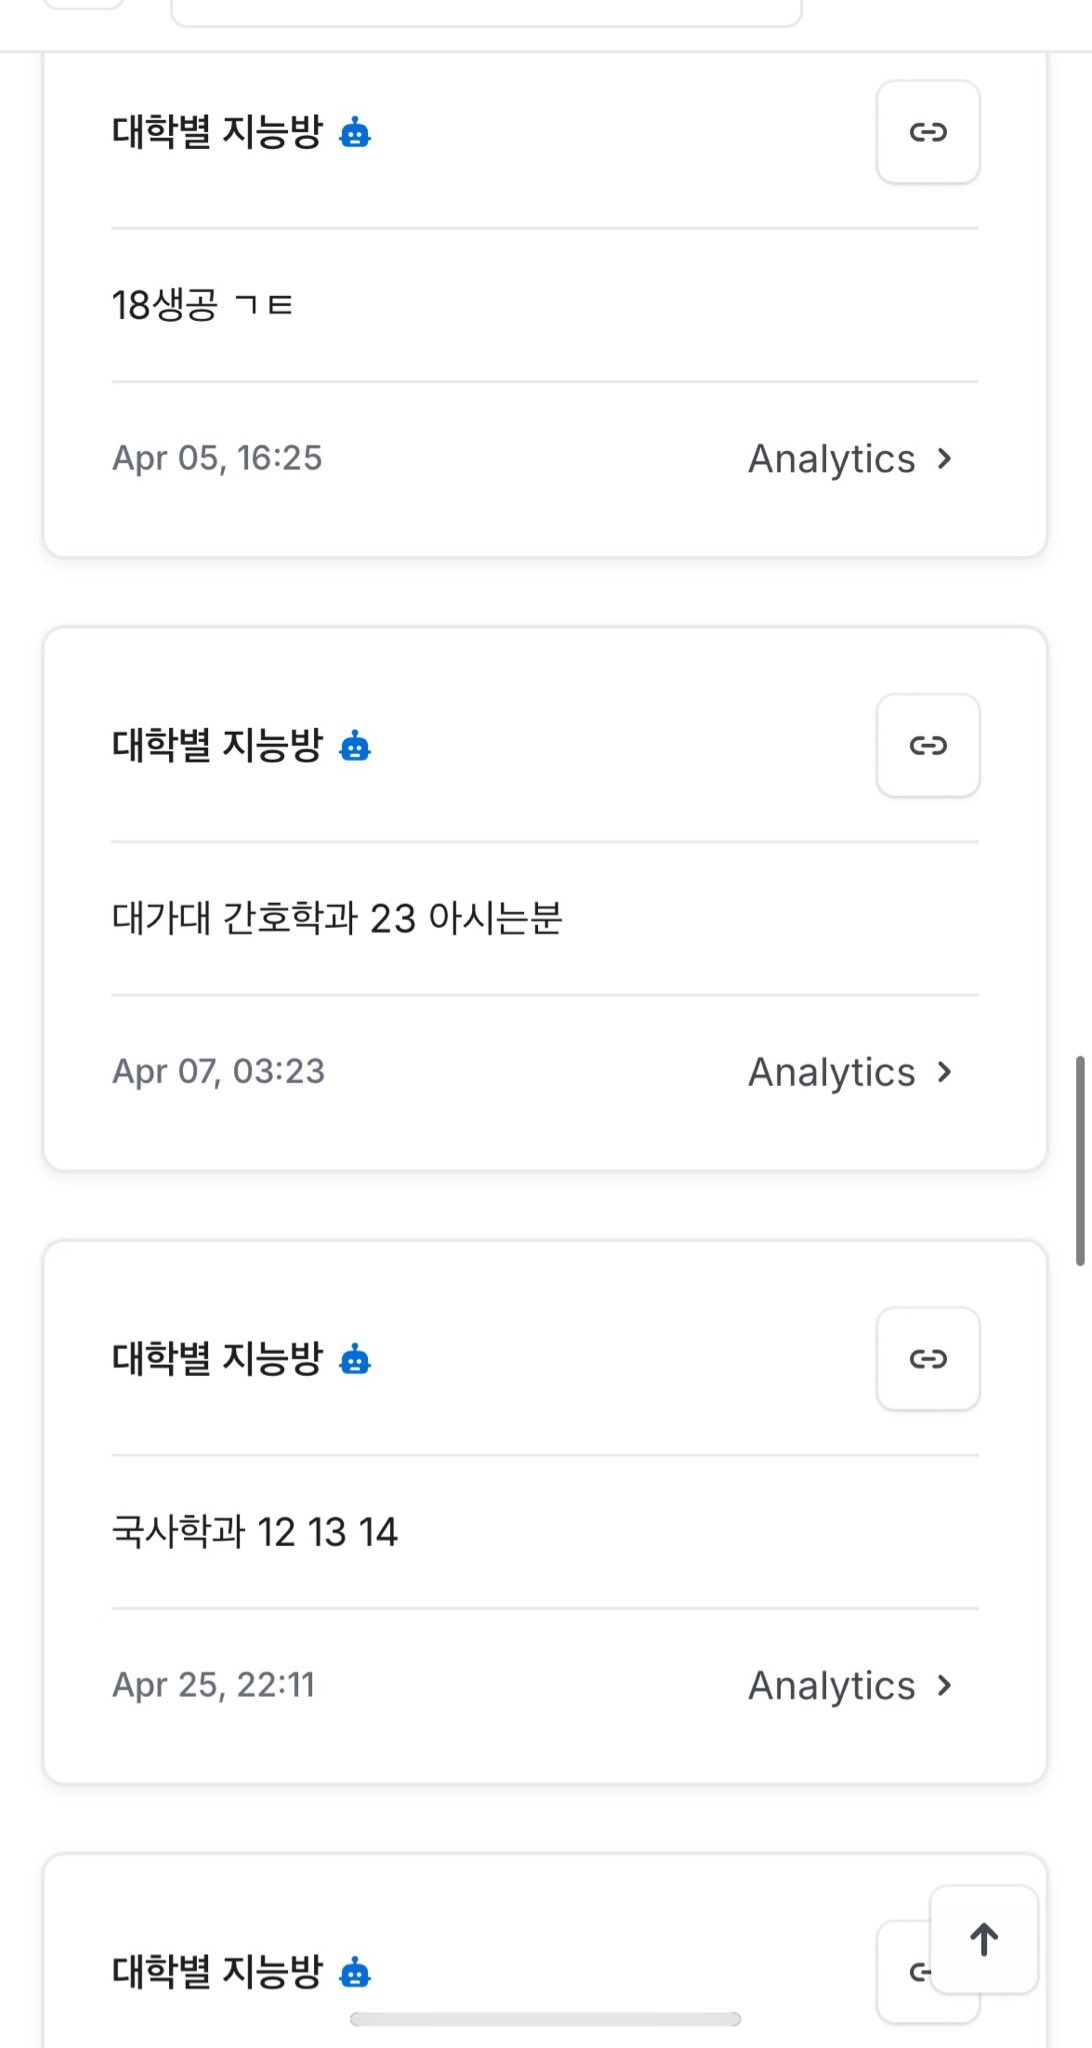Open Analytics for the Apr 25 post
Screen dimensions: 1092x2048
click(850, 1686)
